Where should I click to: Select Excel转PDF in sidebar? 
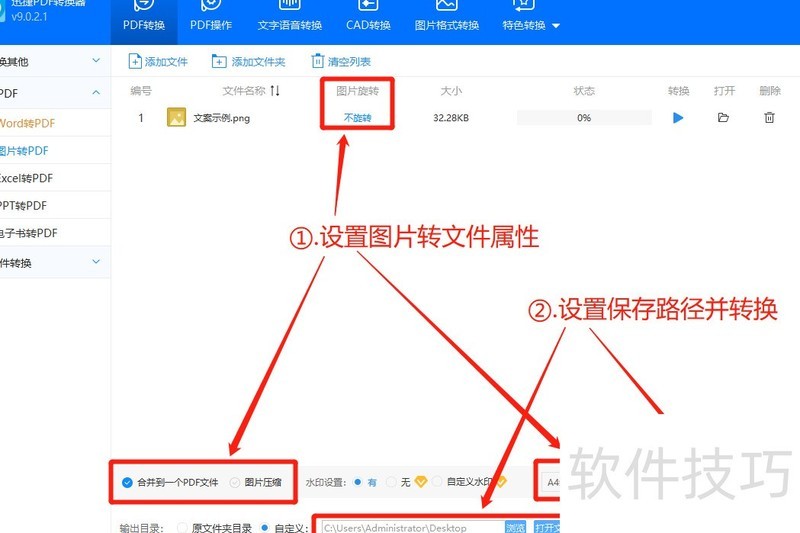[x=27, y=178]
